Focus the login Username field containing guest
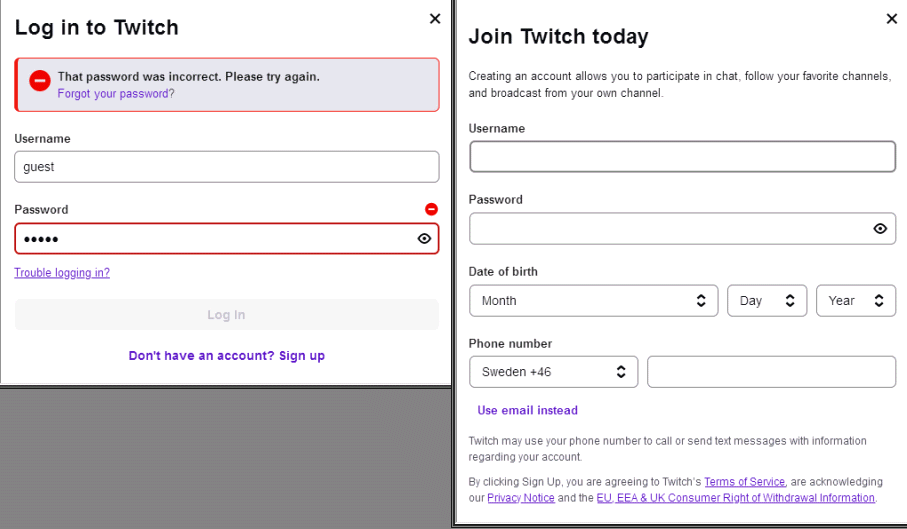The width and height of the screenshot is (907, 529). pyautogui.click(x=227, y=167)
